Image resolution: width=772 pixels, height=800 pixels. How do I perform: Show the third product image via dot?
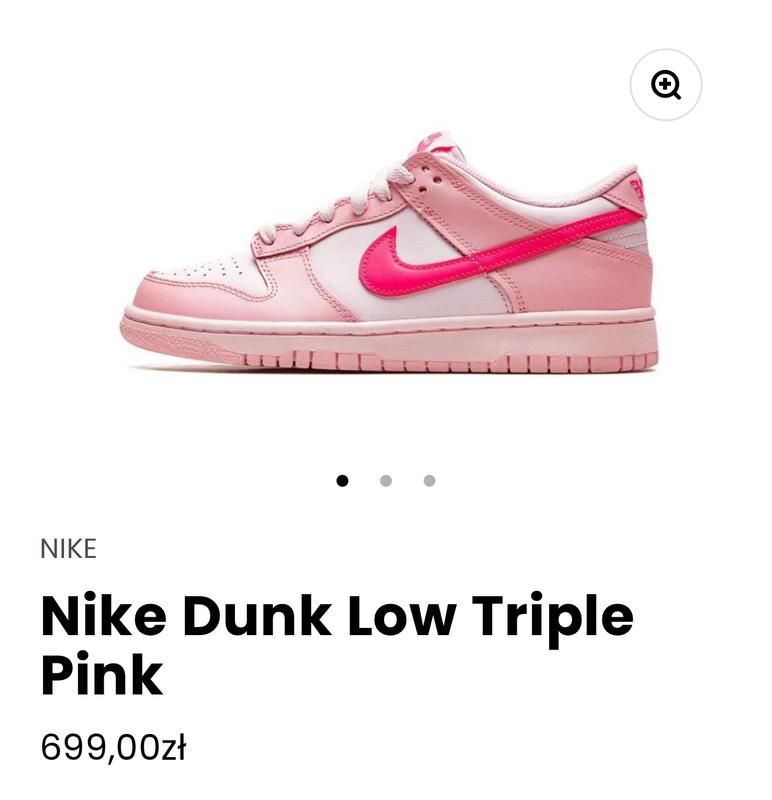430,481
